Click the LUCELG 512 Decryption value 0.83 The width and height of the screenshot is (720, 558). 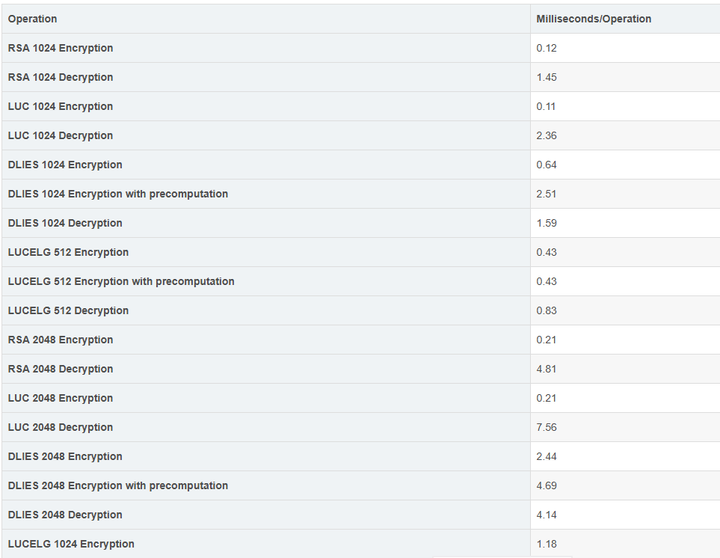click(x=546, y=310)
